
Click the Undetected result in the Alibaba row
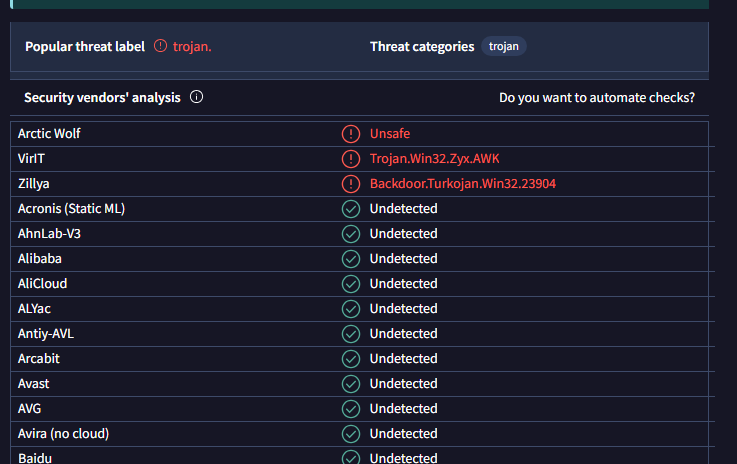(403, 259)
